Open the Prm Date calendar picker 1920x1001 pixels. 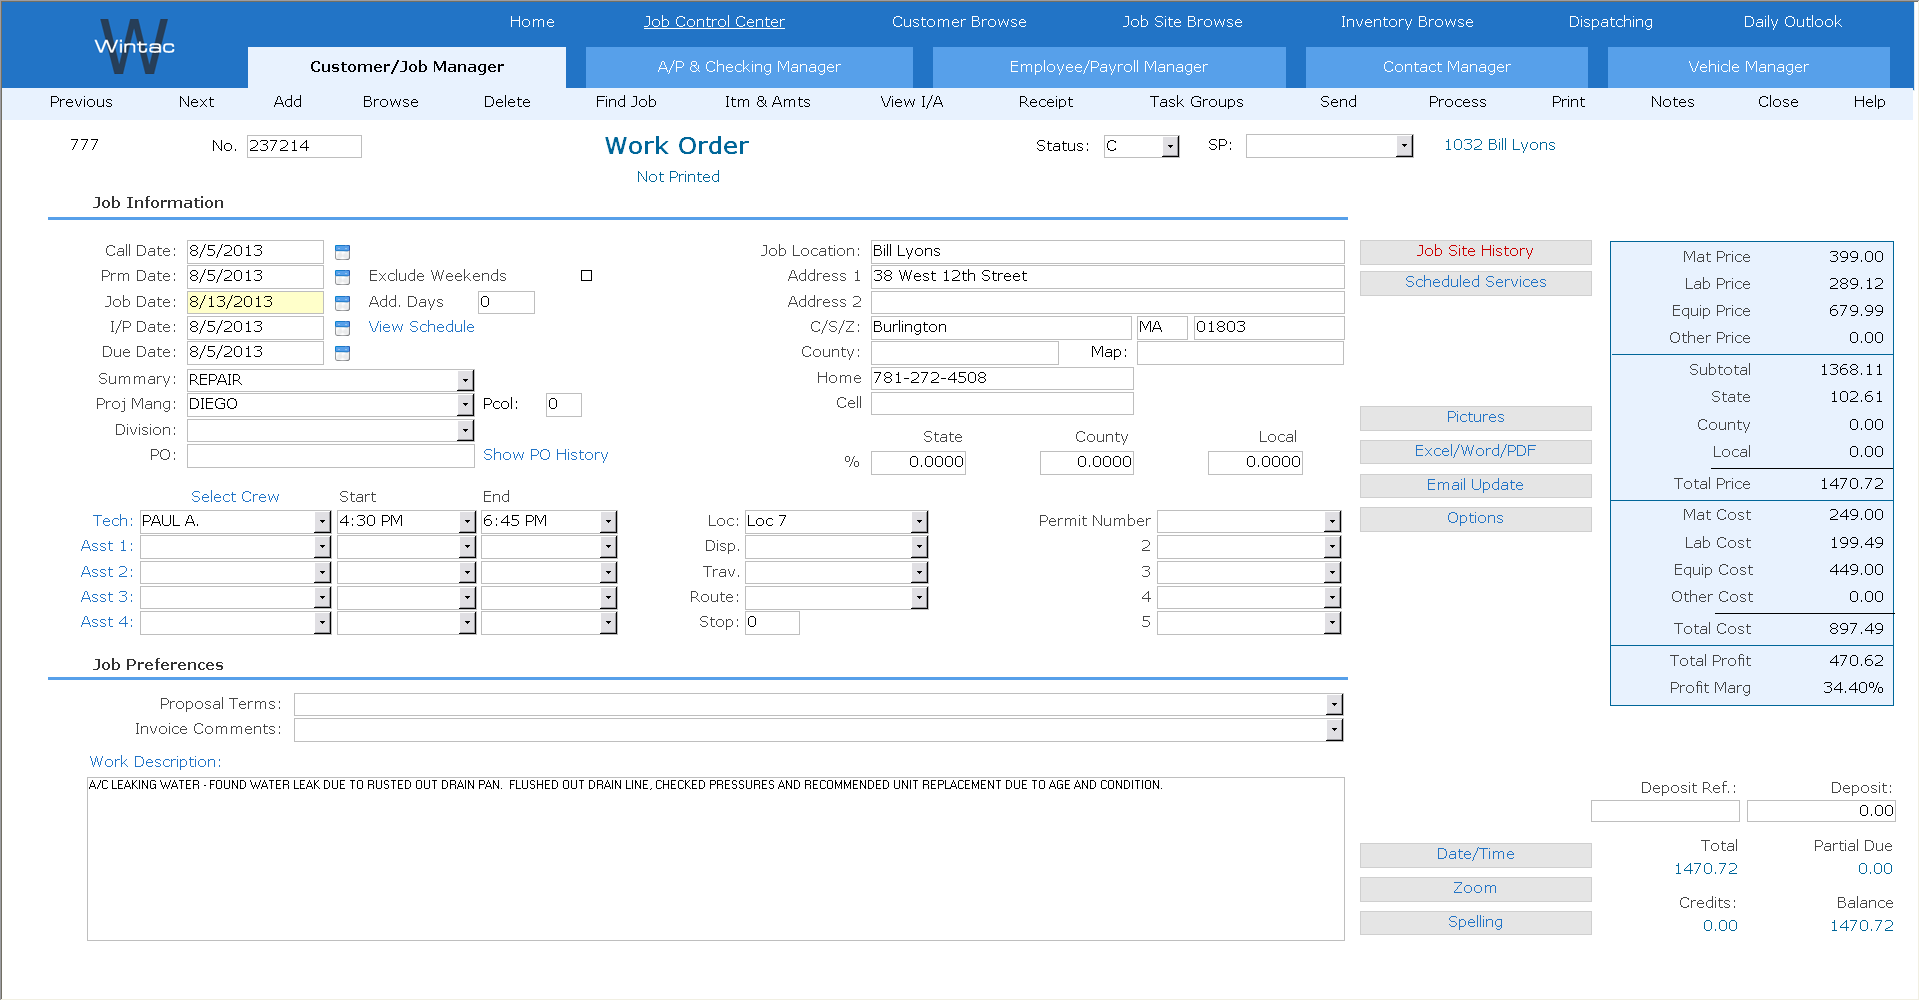pyautogui.click(x=342, y=277)
